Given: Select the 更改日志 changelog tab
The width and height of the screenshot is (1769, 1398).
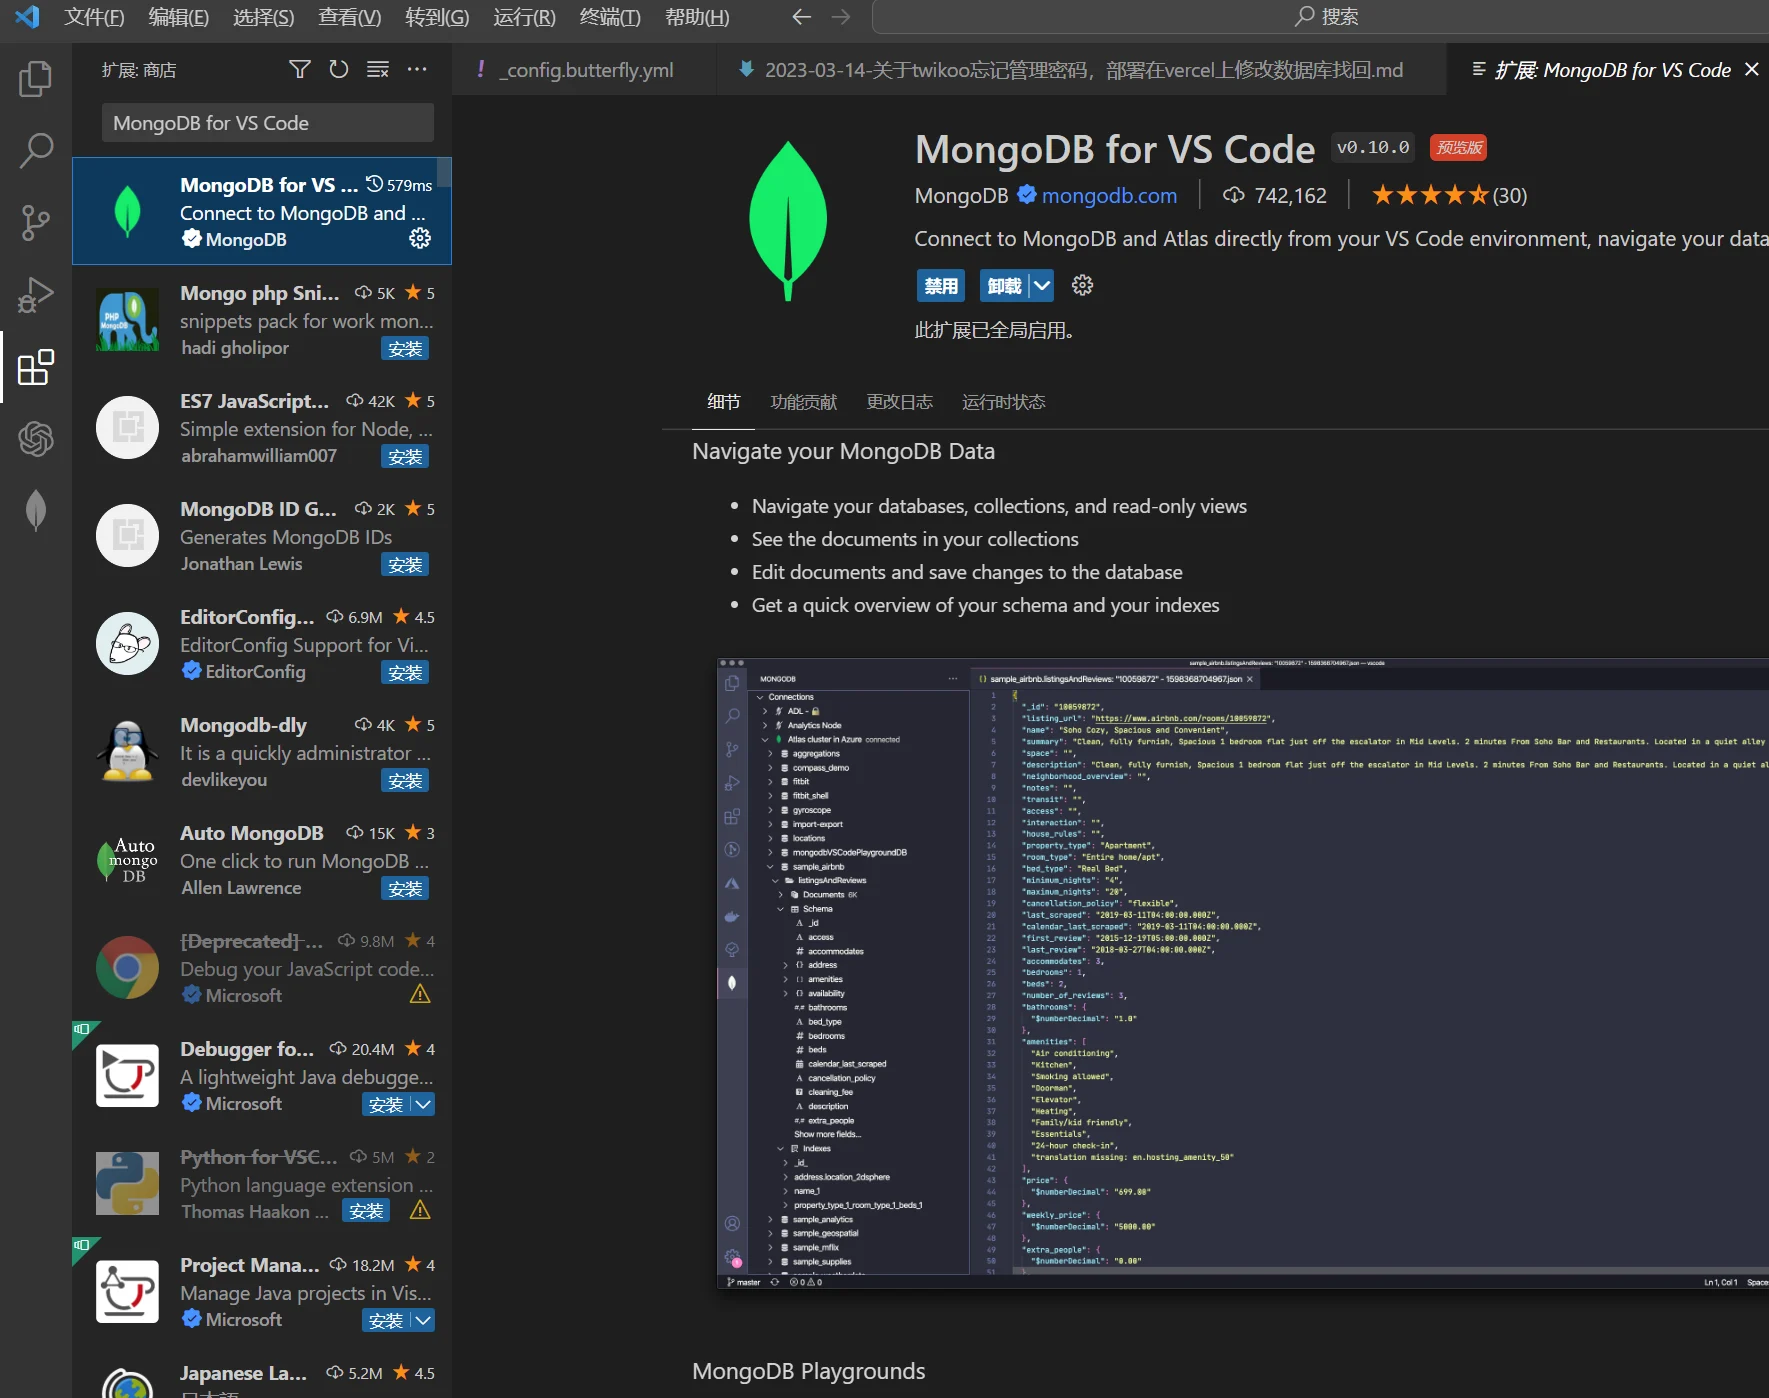Looking at the screenshot, I should point(899,401).
